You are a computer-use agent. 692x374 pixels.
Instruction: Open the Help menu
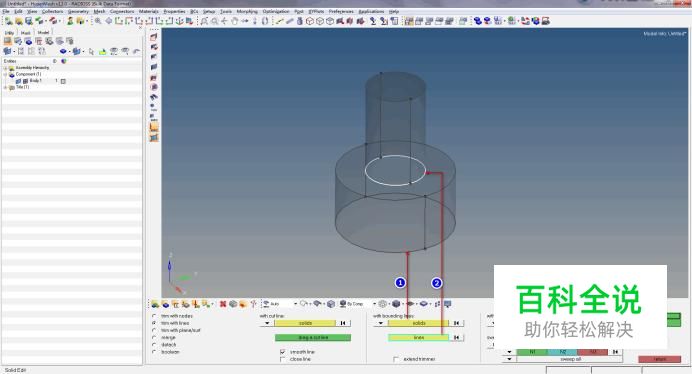click(x=394, y=11)
